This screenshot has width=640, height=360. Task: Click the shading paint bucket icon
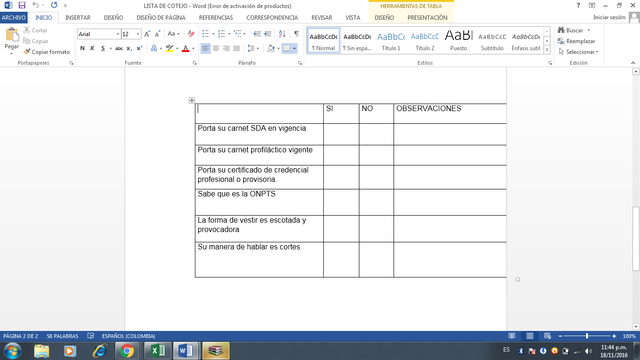pyautogui.click(x=271, y=48)
